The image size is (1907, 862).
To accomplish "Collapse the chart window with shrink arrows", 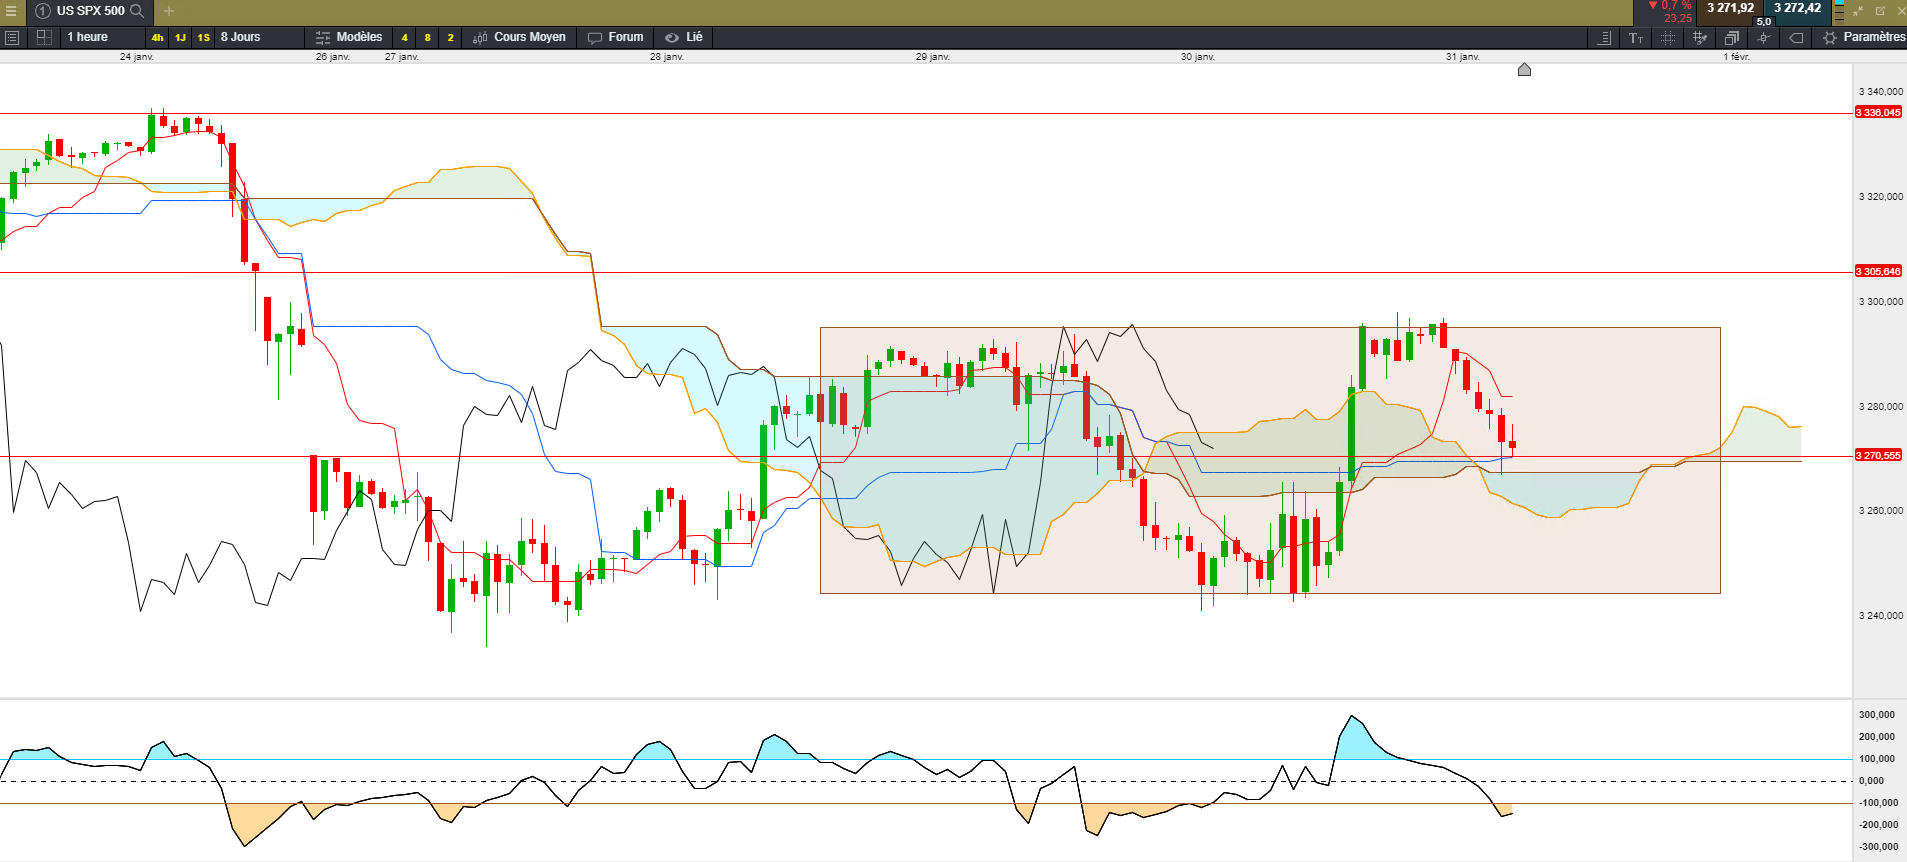I will pos(1858,11).
